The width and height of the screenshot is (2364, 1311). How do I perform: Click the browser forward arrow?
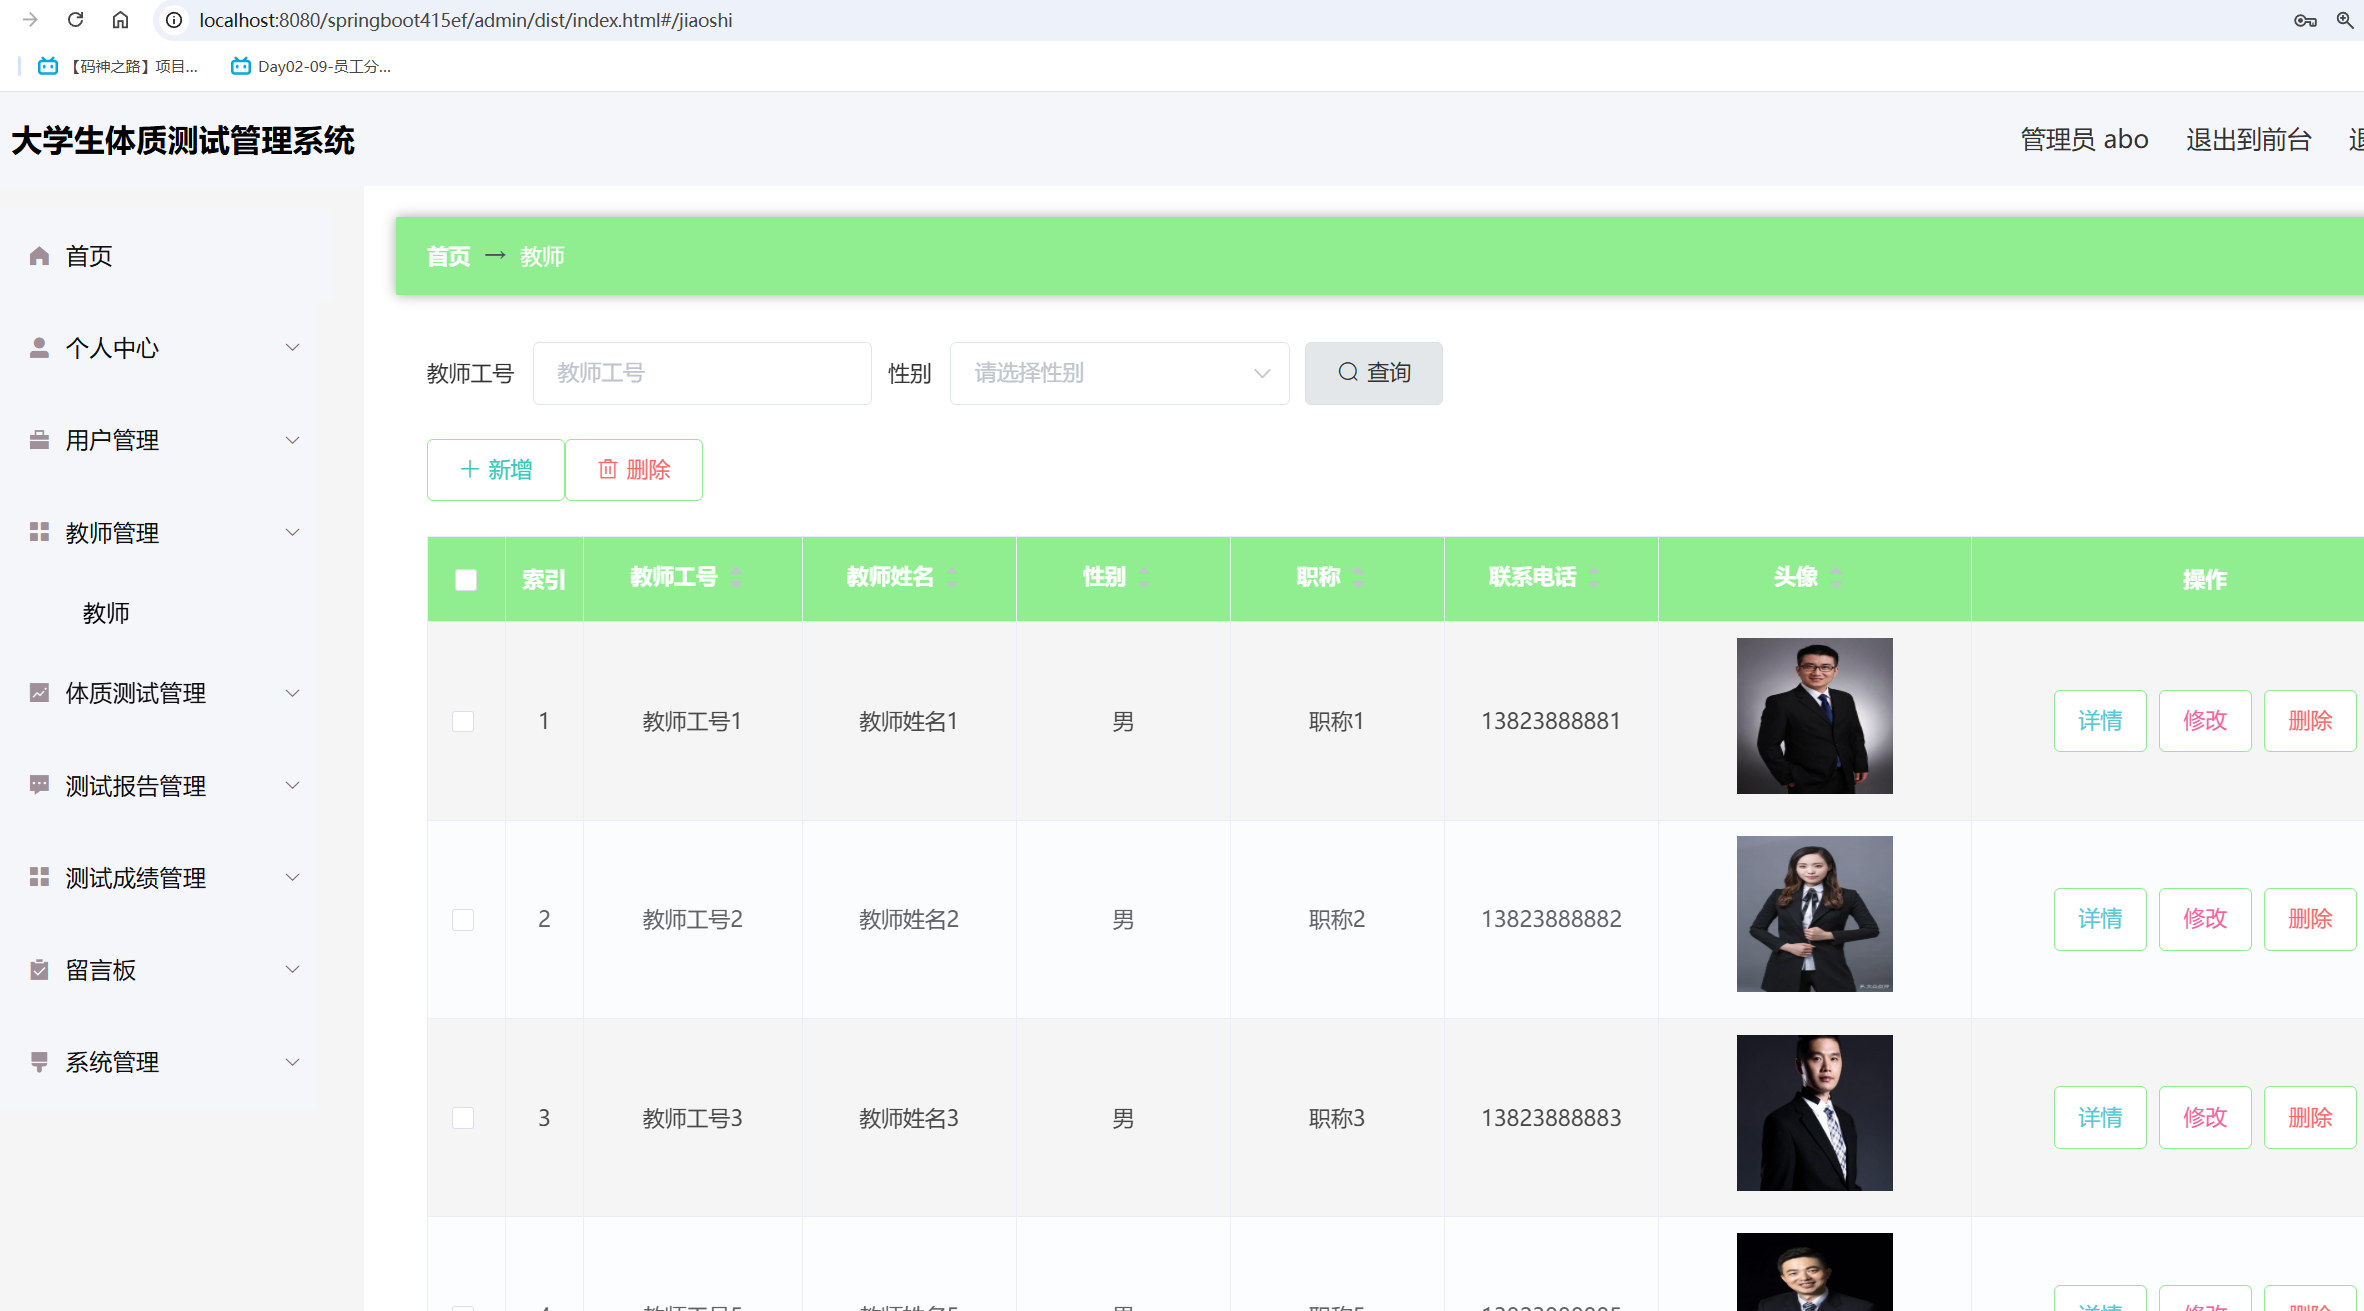(x=30, y=20)
